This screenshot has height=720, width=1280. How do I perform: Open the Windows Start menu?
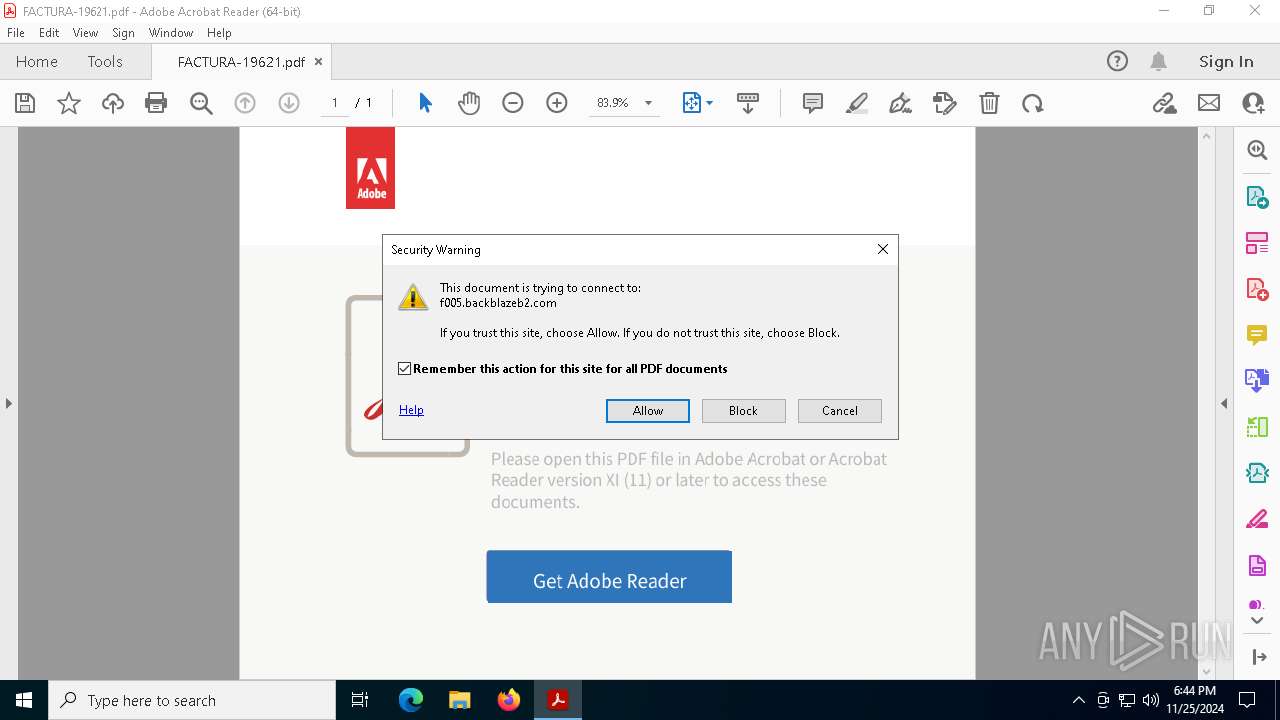[24, 700]
